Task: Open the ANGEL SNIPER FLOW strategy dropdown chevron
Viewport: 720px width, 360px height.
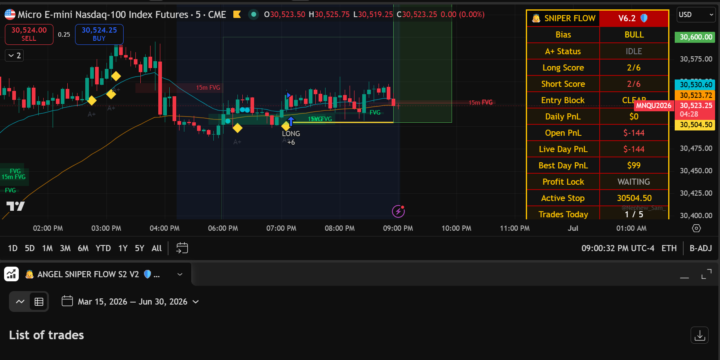Action: click(180, 275)
